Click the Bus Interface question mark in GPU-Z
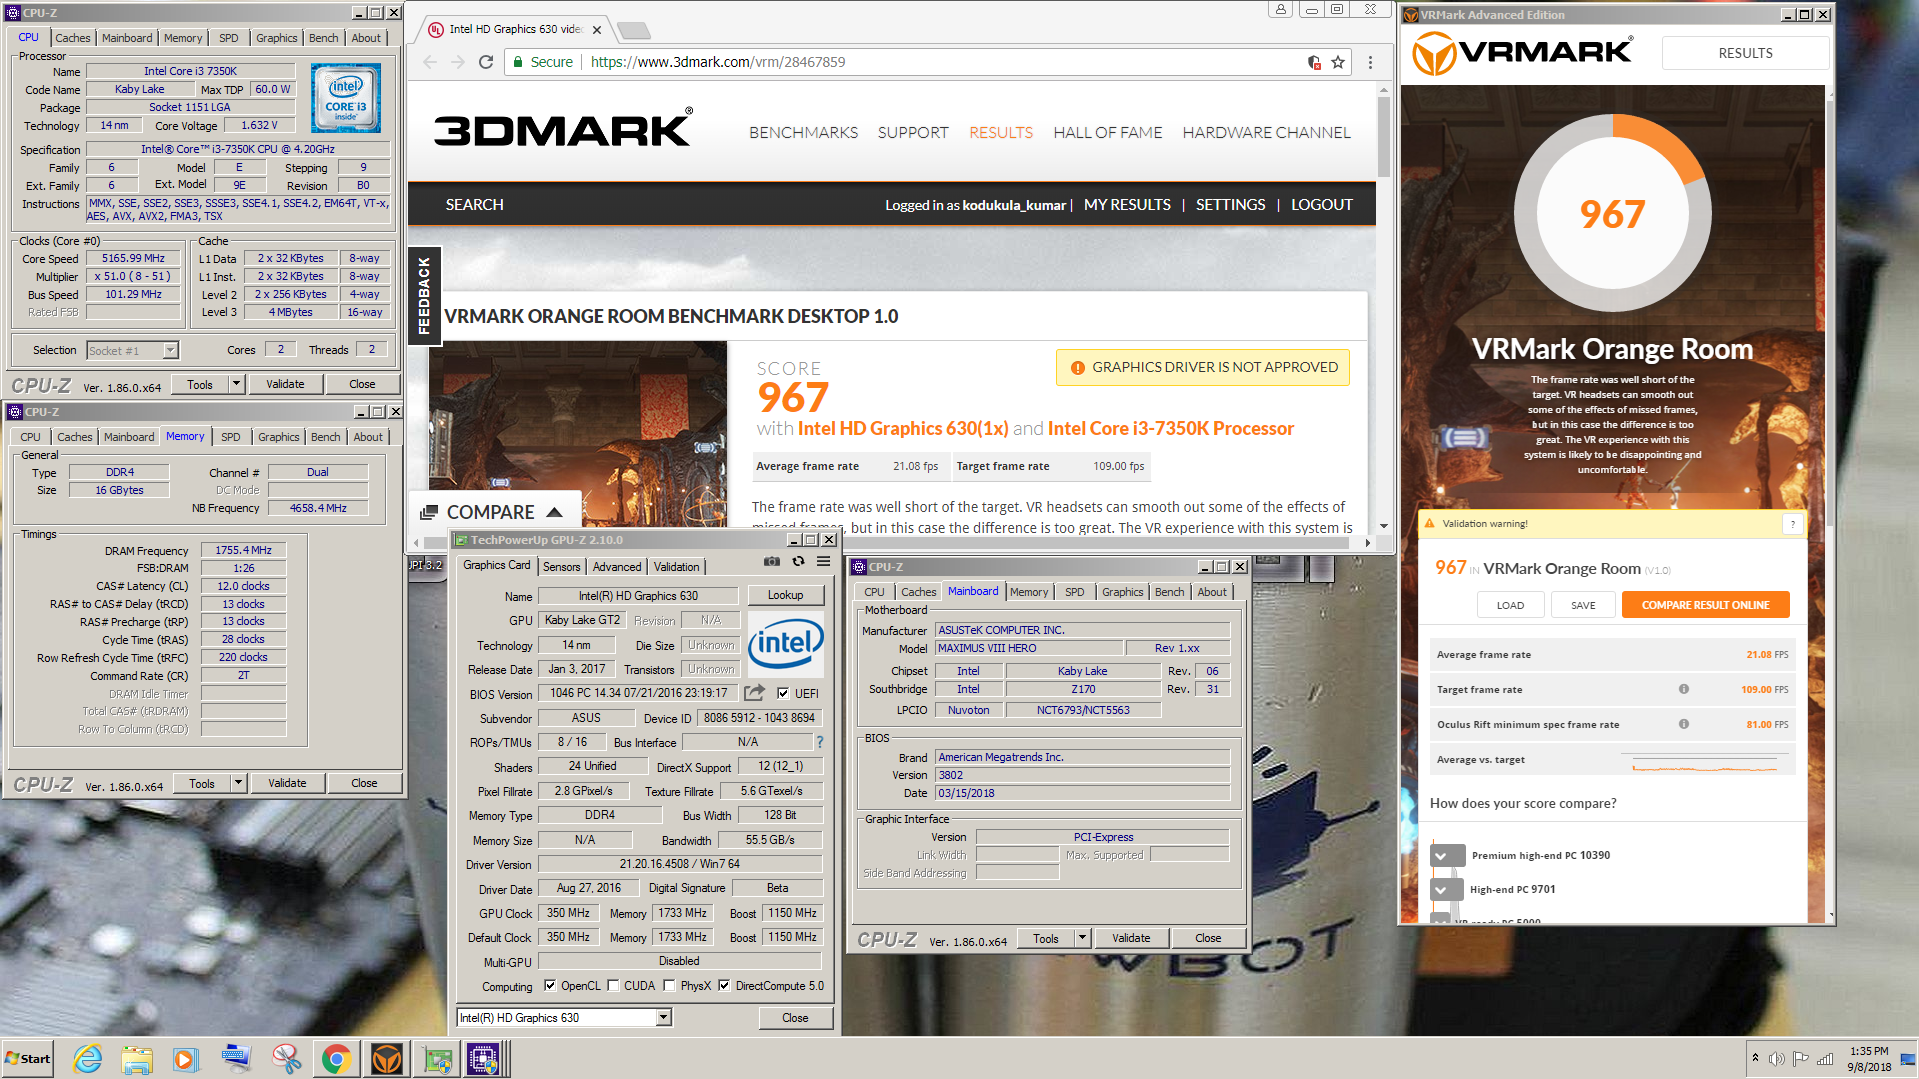Screen dimensions: 1919x1079 point(820,742)
